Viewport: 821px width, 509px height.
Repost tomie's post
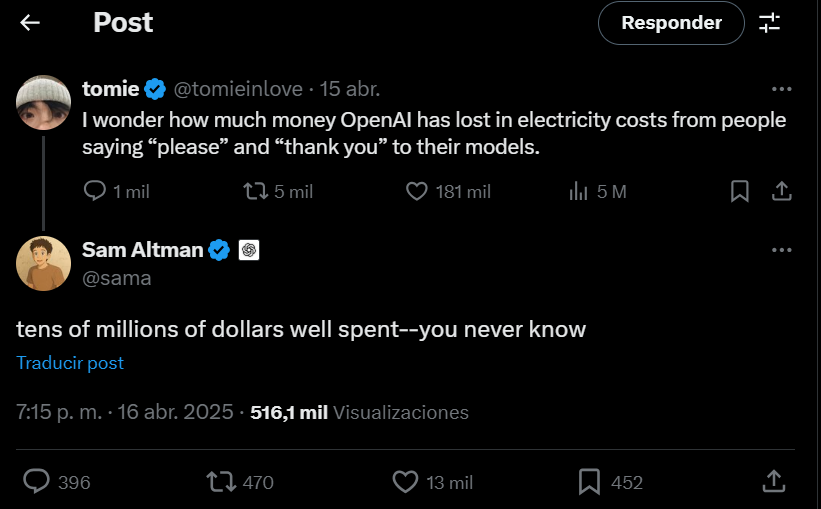256,191
